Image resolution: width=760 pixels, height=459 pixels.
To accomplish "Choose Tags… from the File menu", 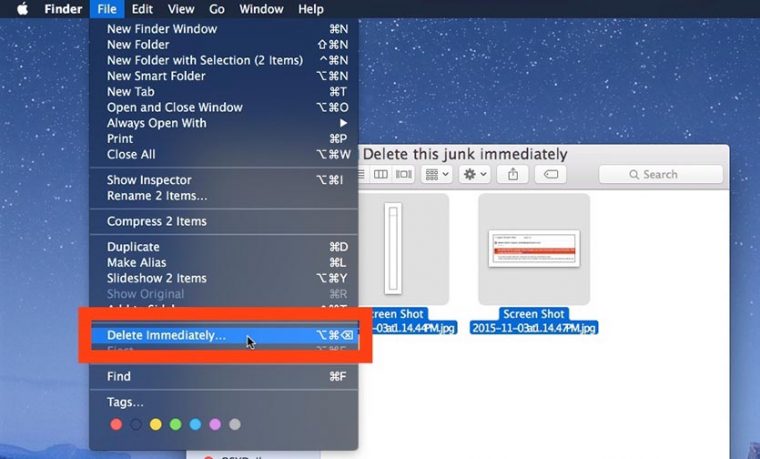I will point(224,402).
